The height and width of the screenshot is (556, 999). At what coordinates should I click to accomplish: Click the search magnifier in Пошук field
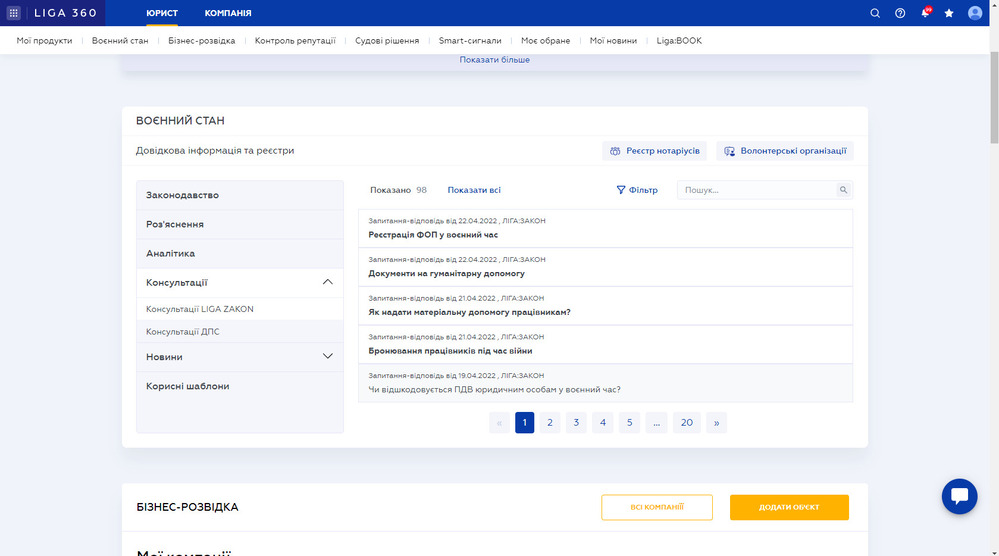coord(843,190)
